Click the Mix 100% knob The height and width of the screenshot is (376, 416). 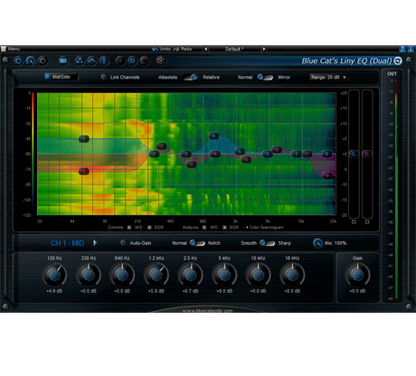tap(318, 243)
